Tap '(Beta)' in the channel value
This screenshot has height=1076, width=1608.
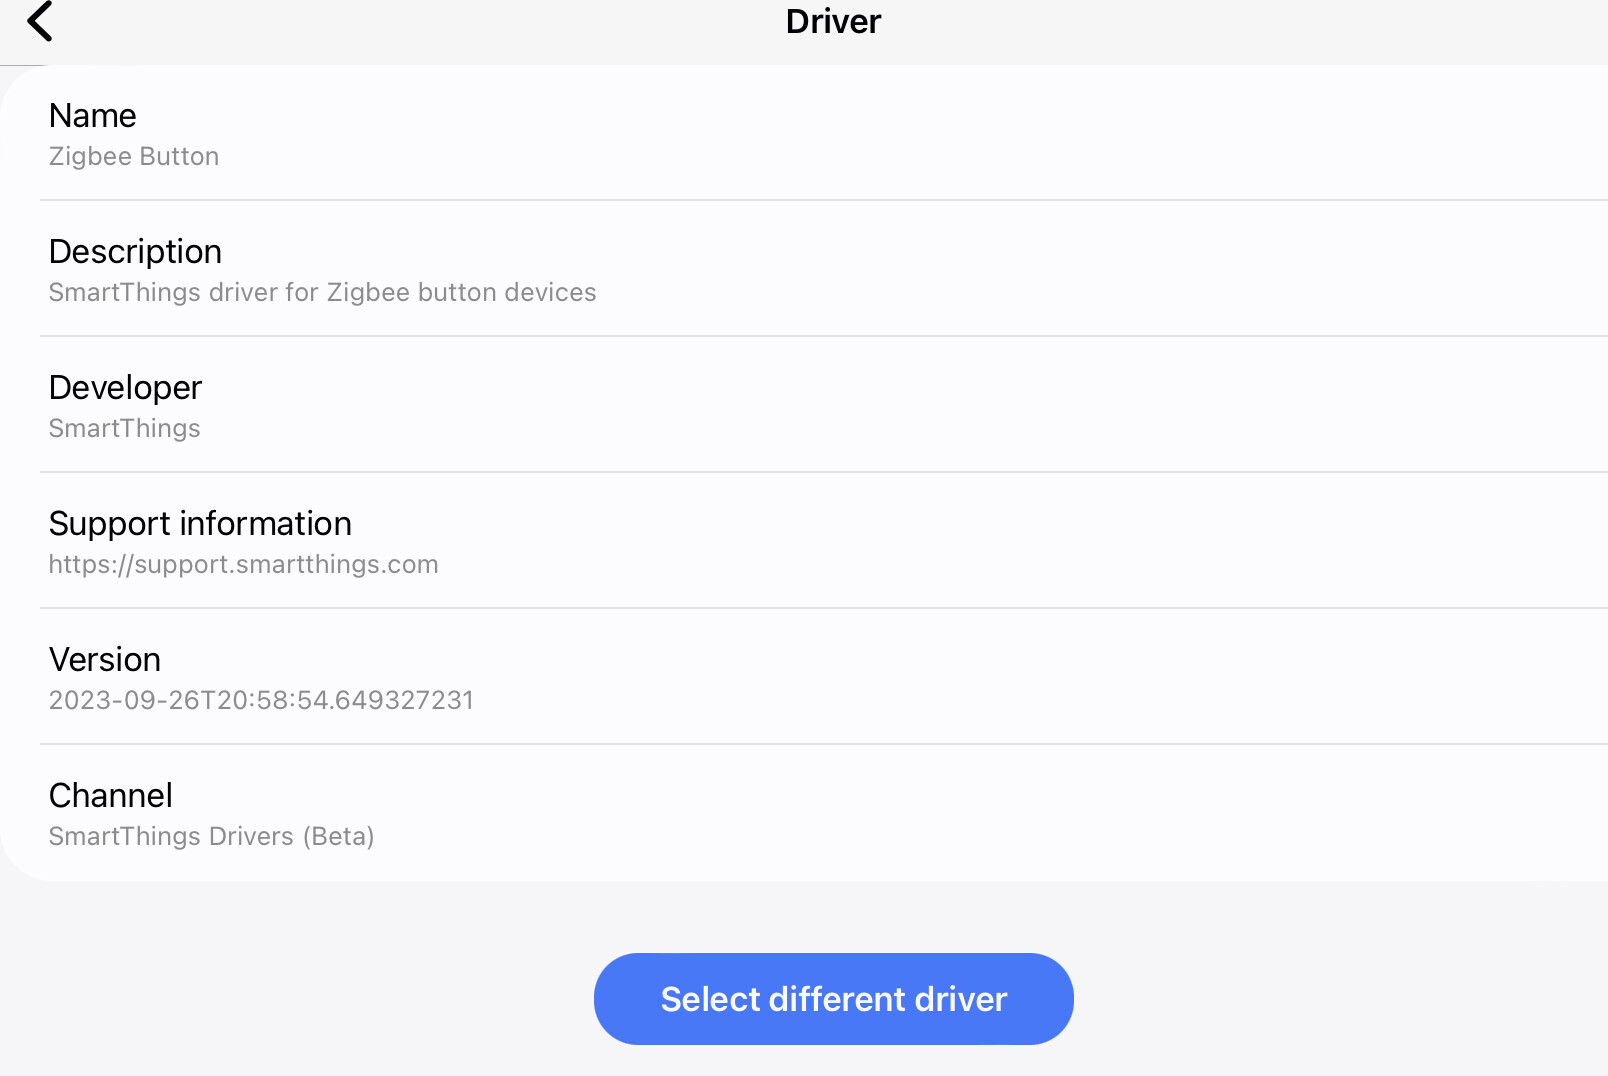pos(338,836)
